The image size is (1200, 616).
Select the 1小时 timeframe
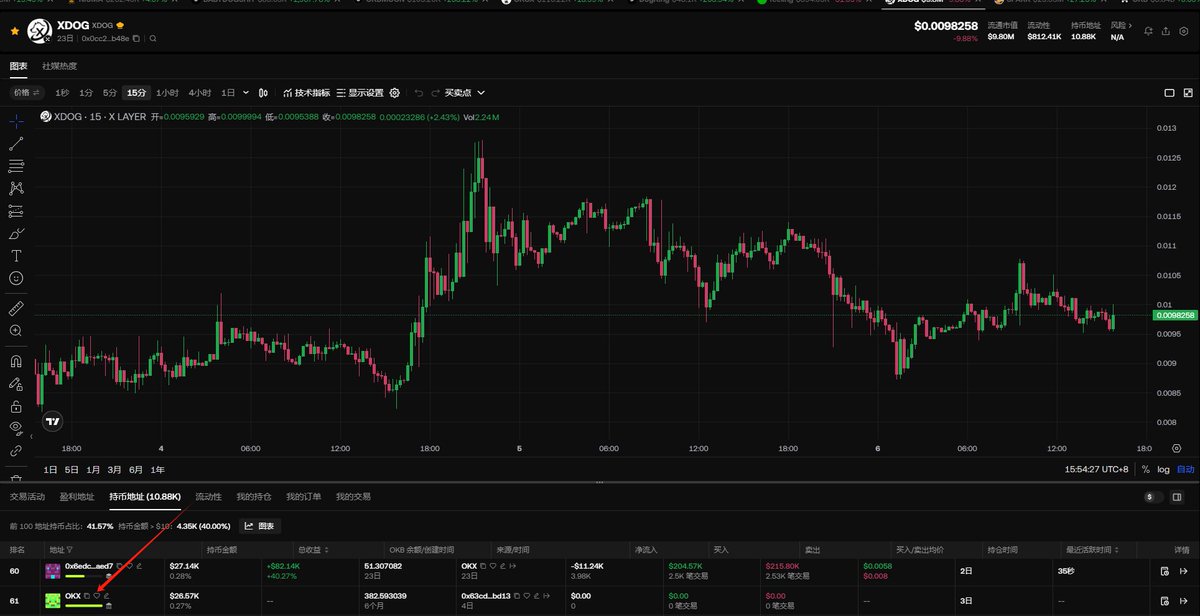[x=167, y=93]
